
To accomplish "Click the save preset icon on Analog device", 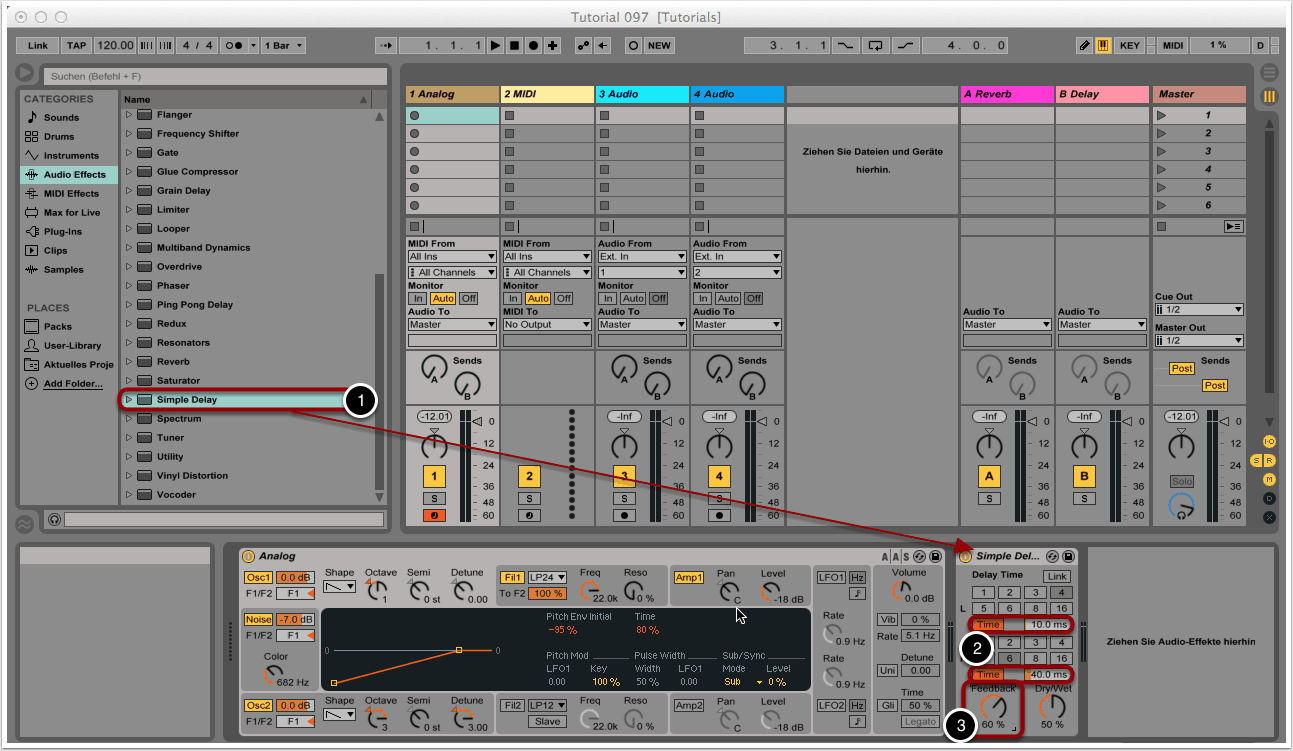I will (935, 556).
